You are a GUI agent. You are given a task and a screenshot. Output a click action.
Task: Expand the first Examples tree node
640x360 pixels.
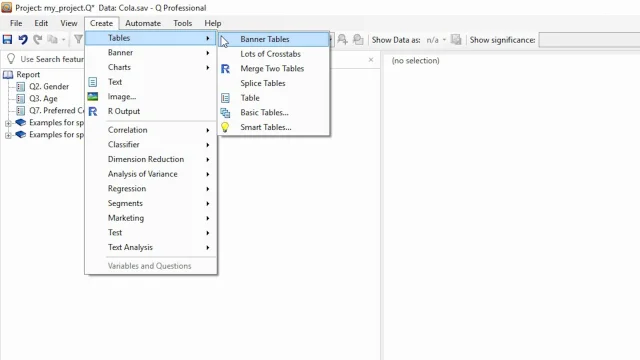point(8,123)
